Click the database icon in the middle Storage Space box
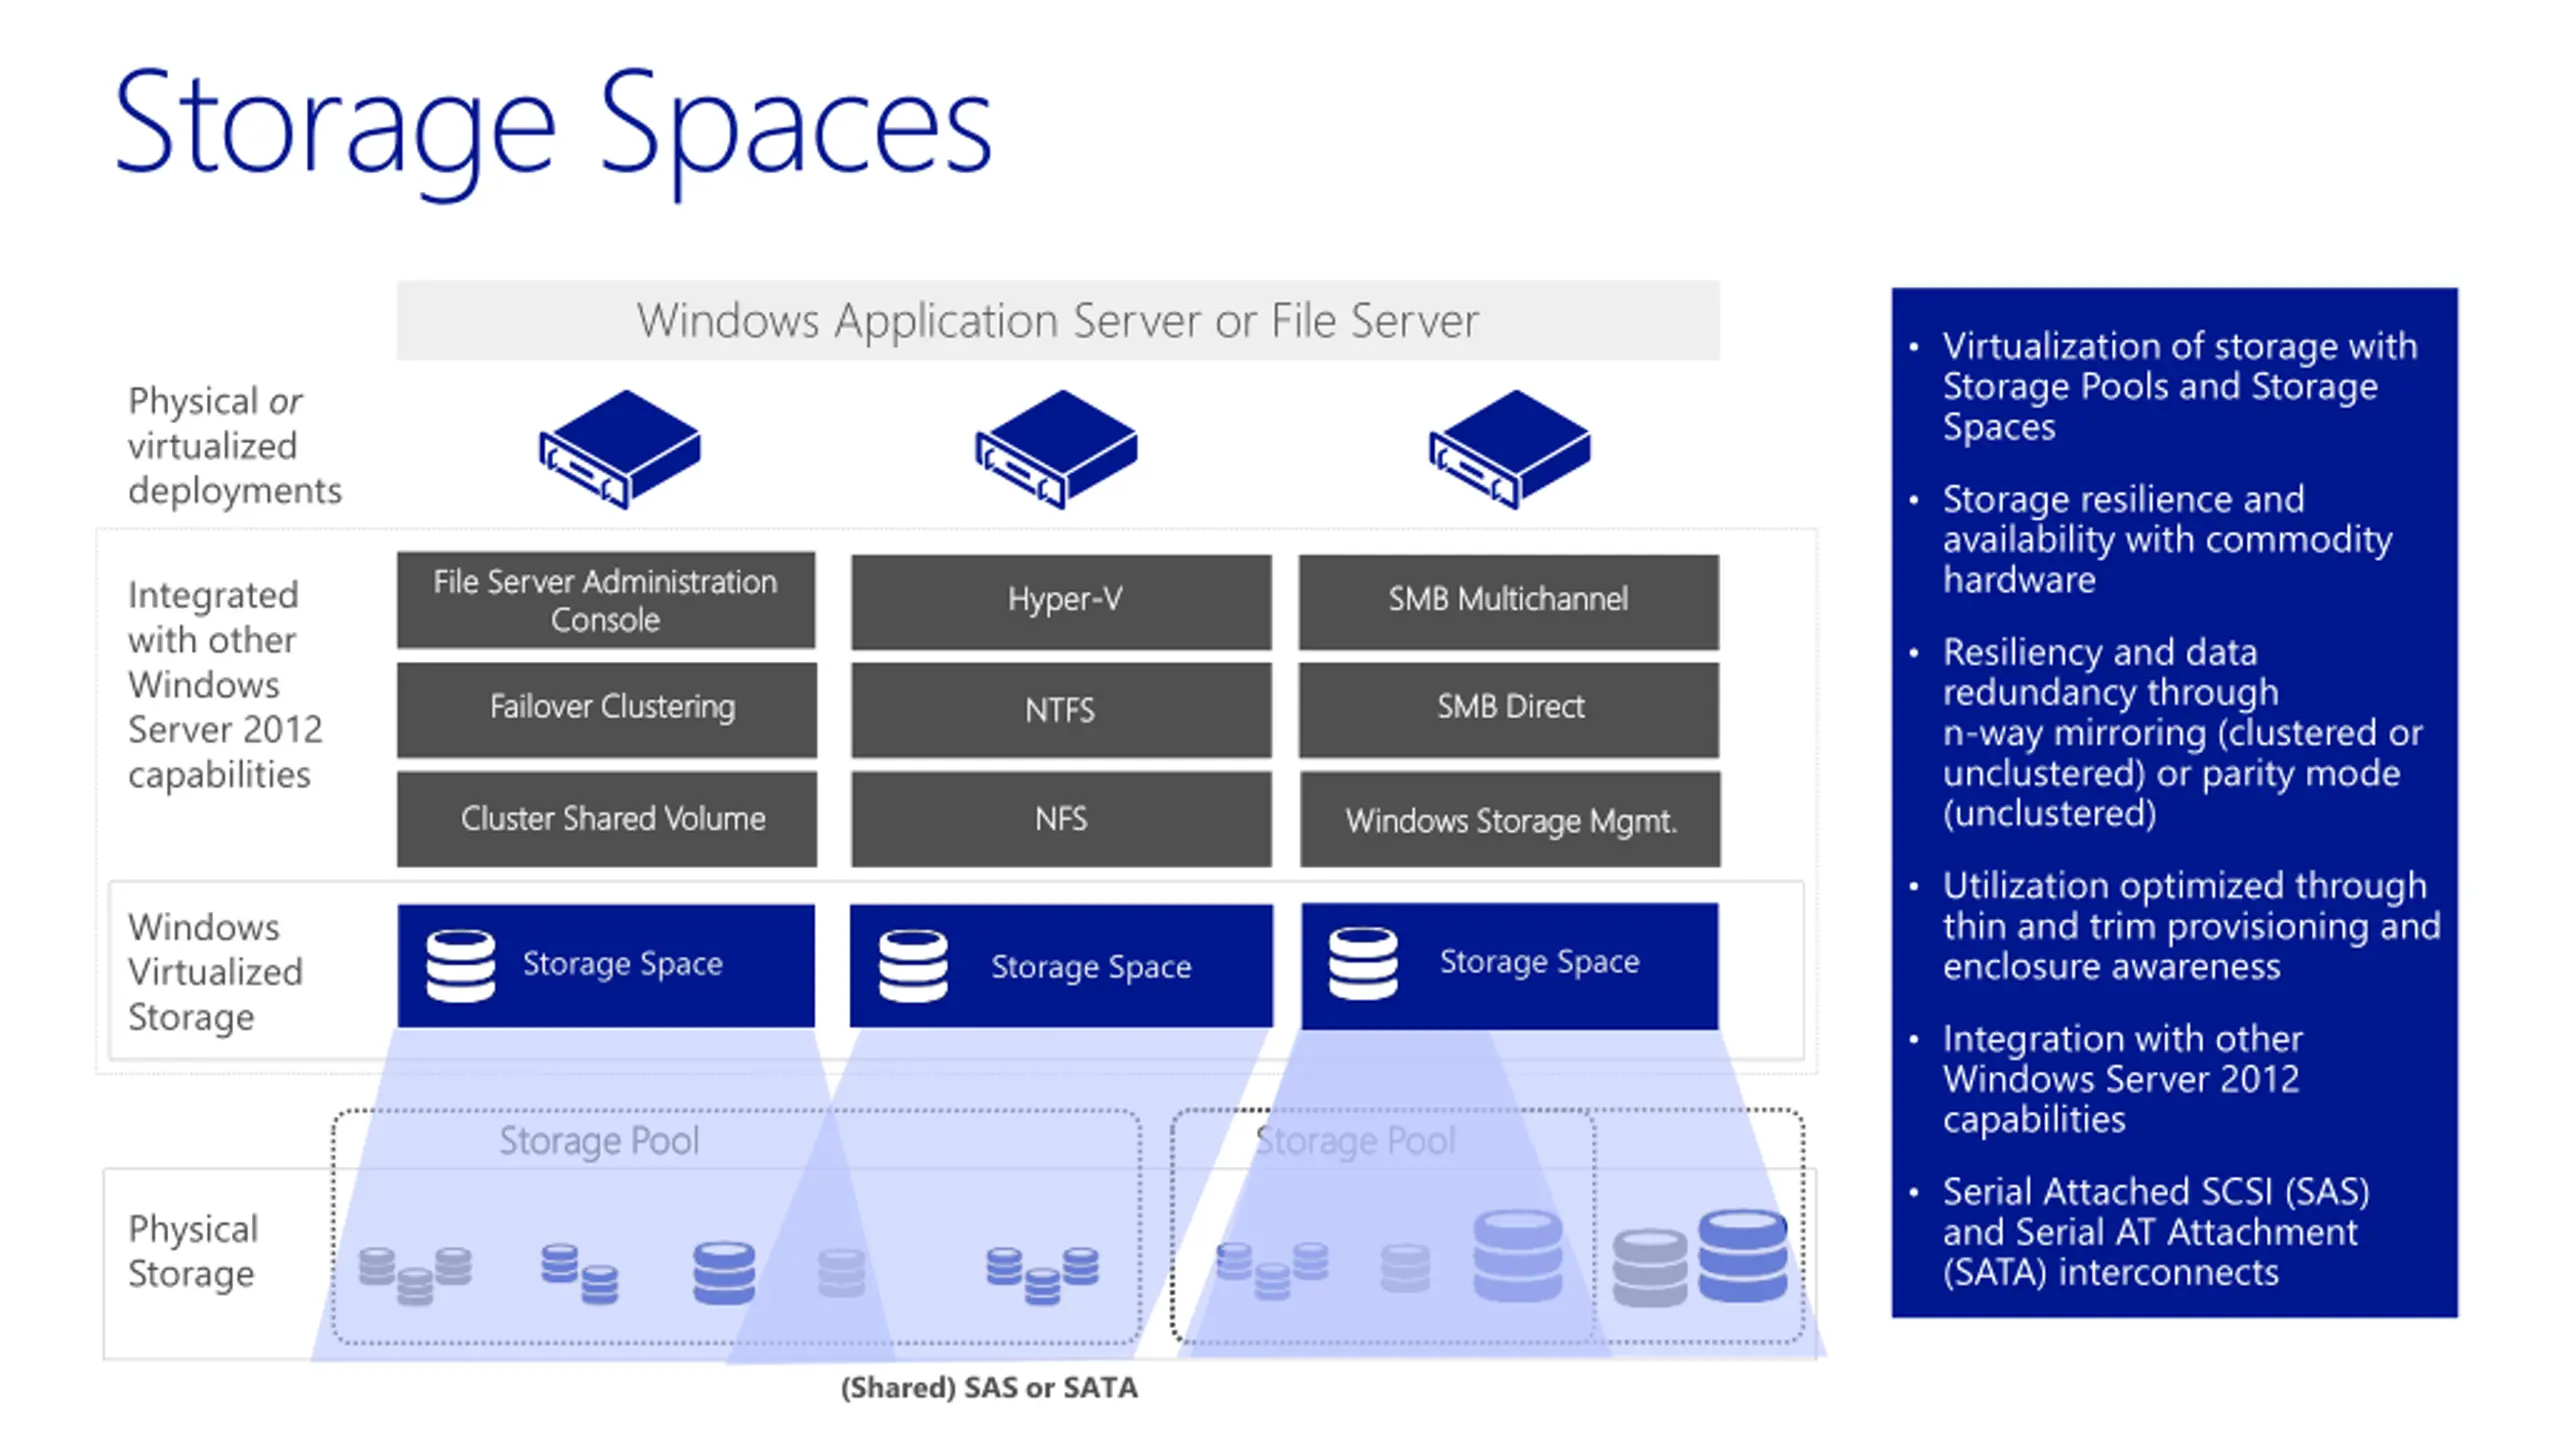Screen dimensions: 2560x1440 913,966
